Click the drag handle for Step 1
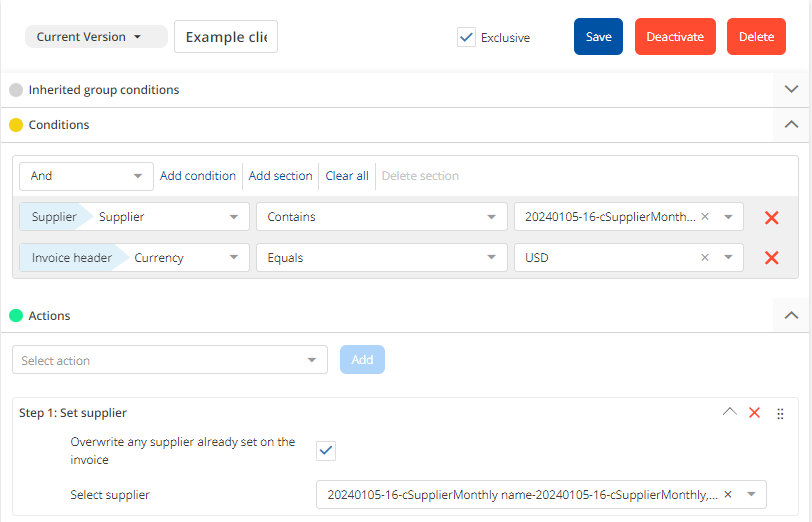 click(780, 413)
